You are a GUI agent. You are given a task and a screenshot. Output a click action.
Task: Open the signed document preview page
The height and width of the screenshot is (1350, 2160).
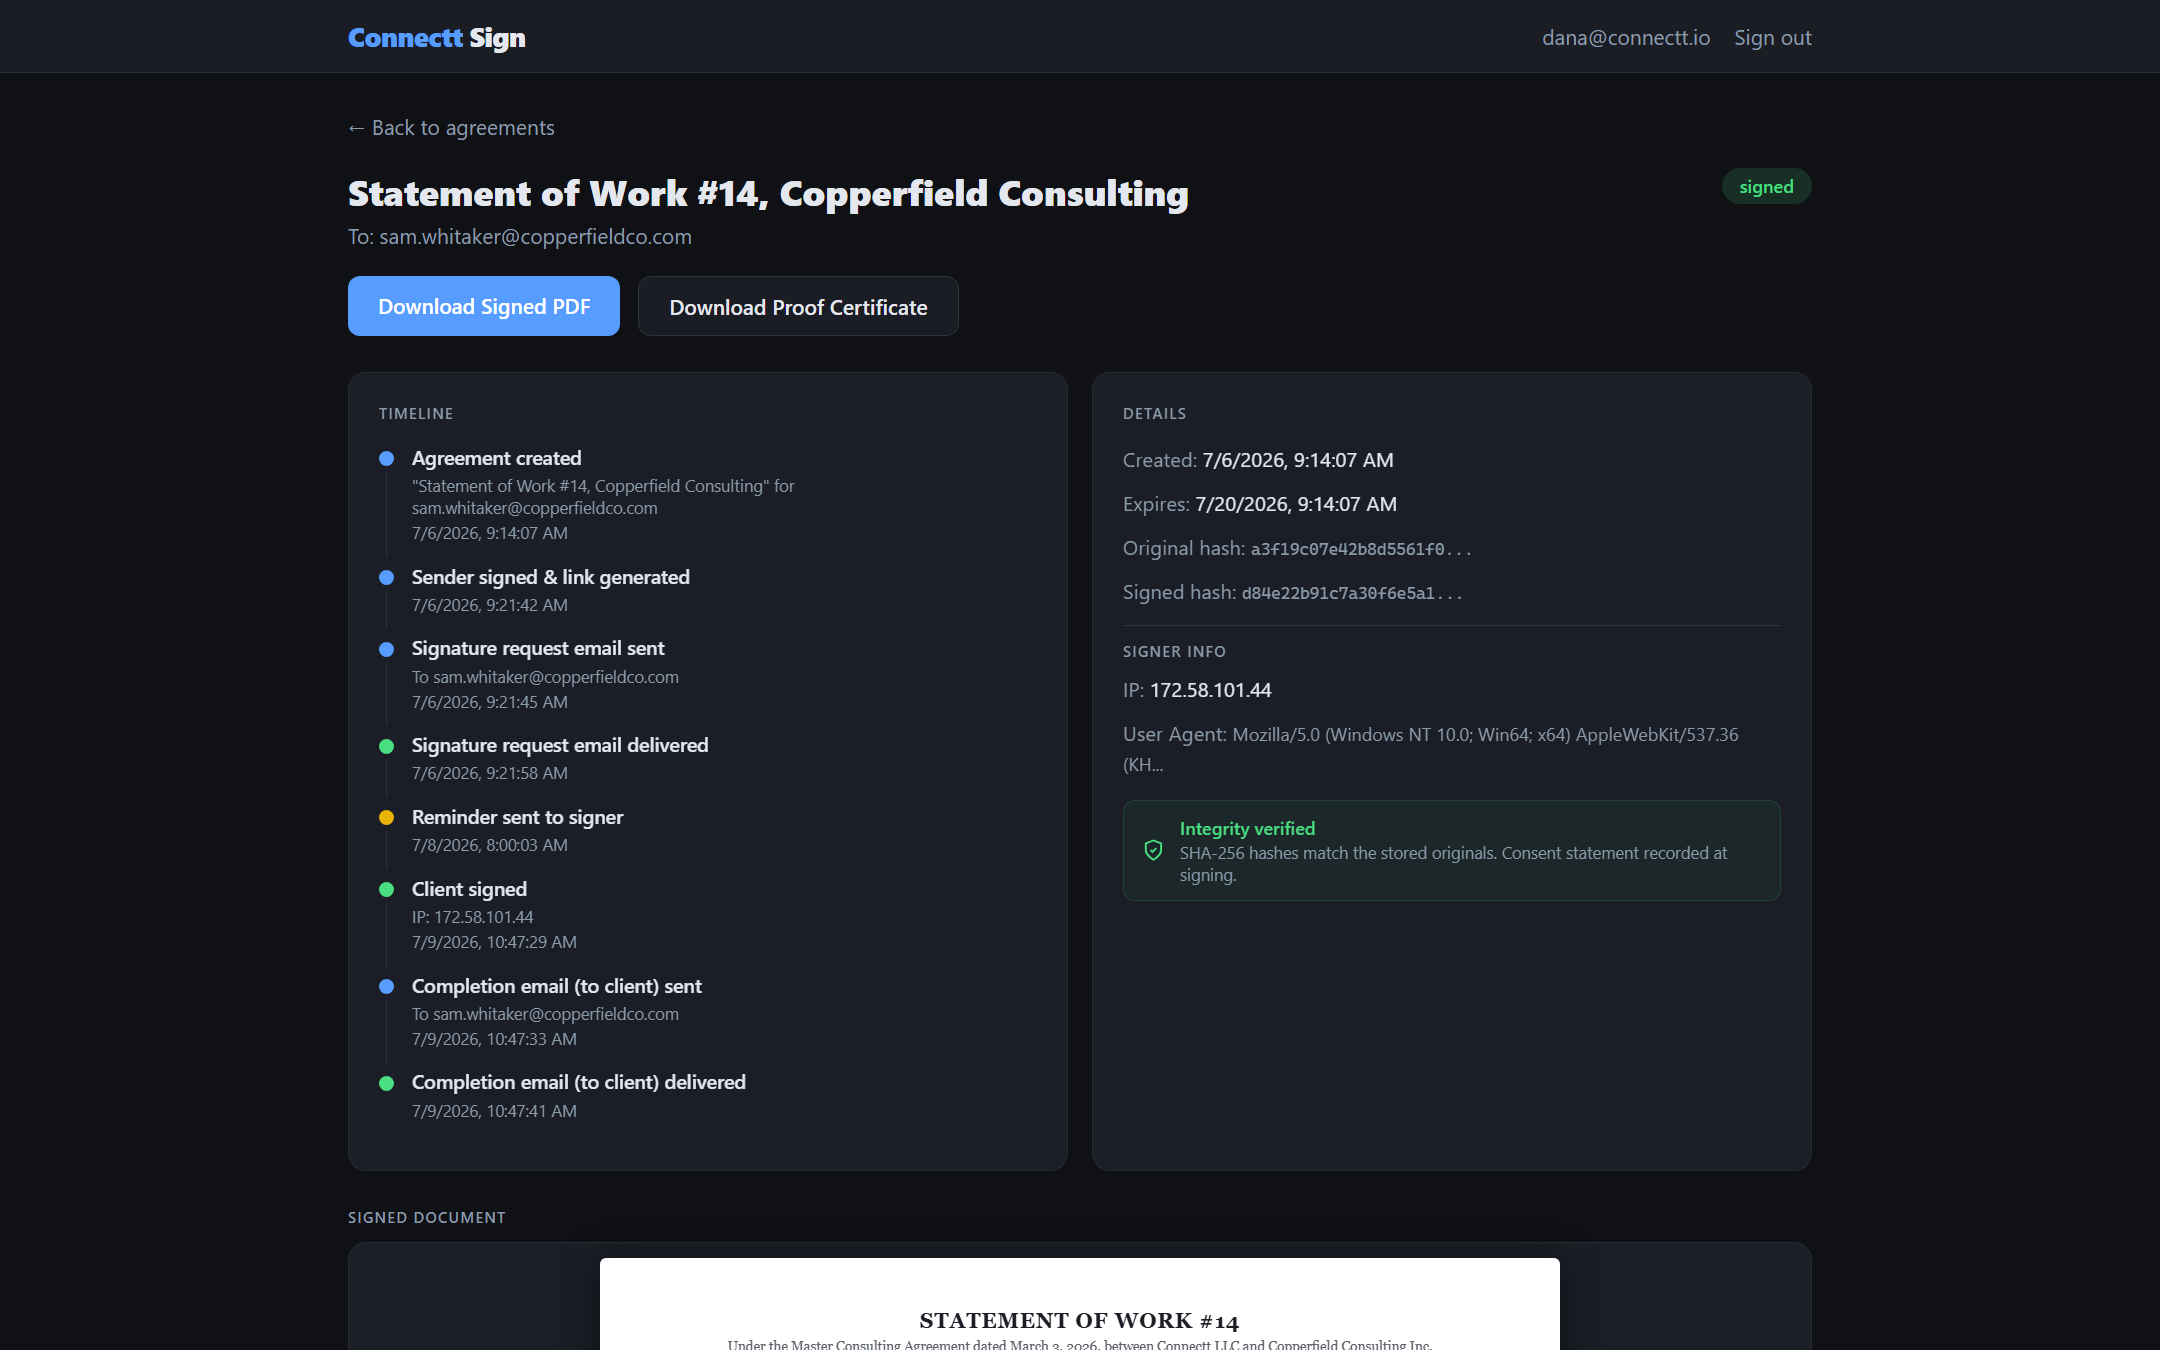point(1080,1304)
